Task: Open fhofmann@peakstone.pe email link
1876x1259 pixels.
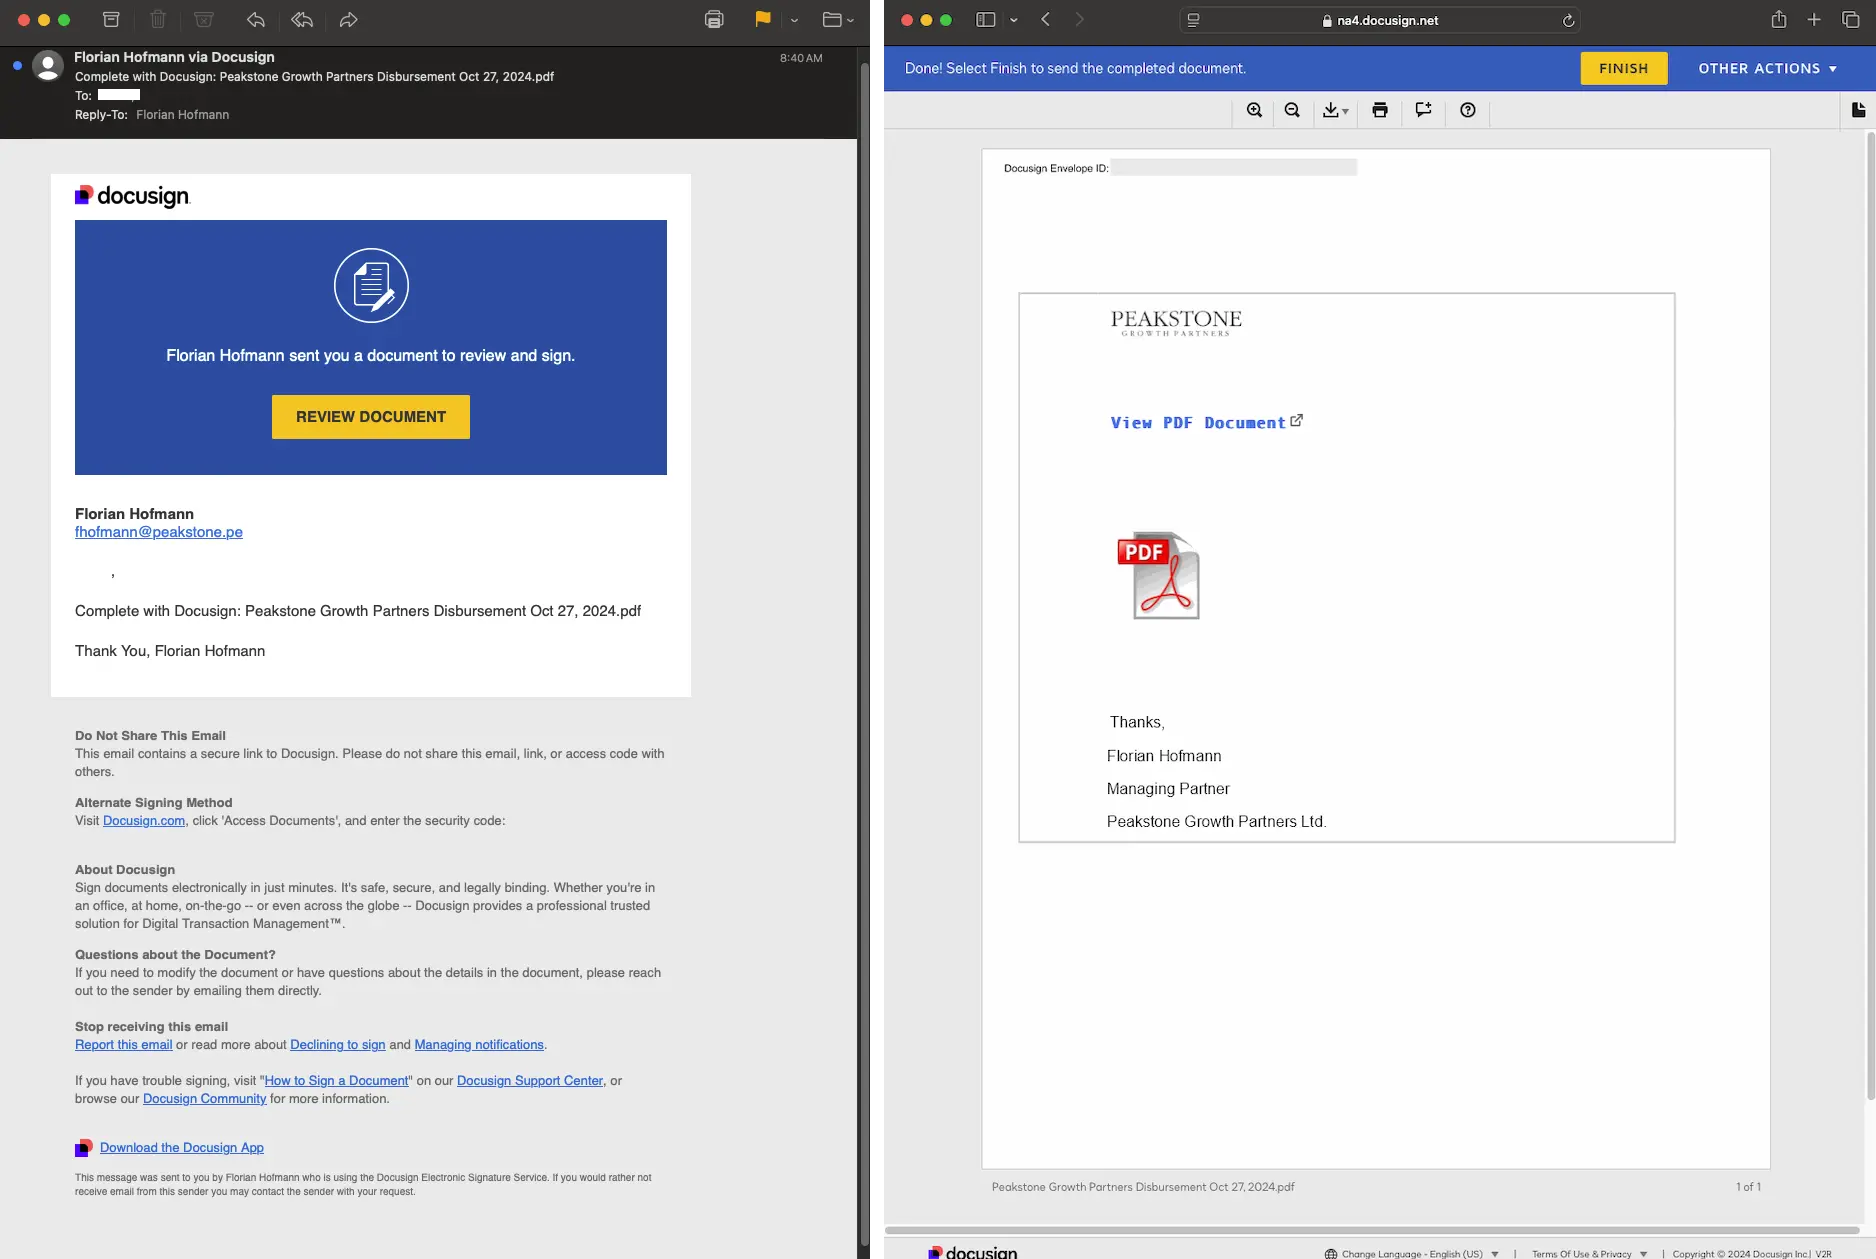Action: (x=159, y=532)
